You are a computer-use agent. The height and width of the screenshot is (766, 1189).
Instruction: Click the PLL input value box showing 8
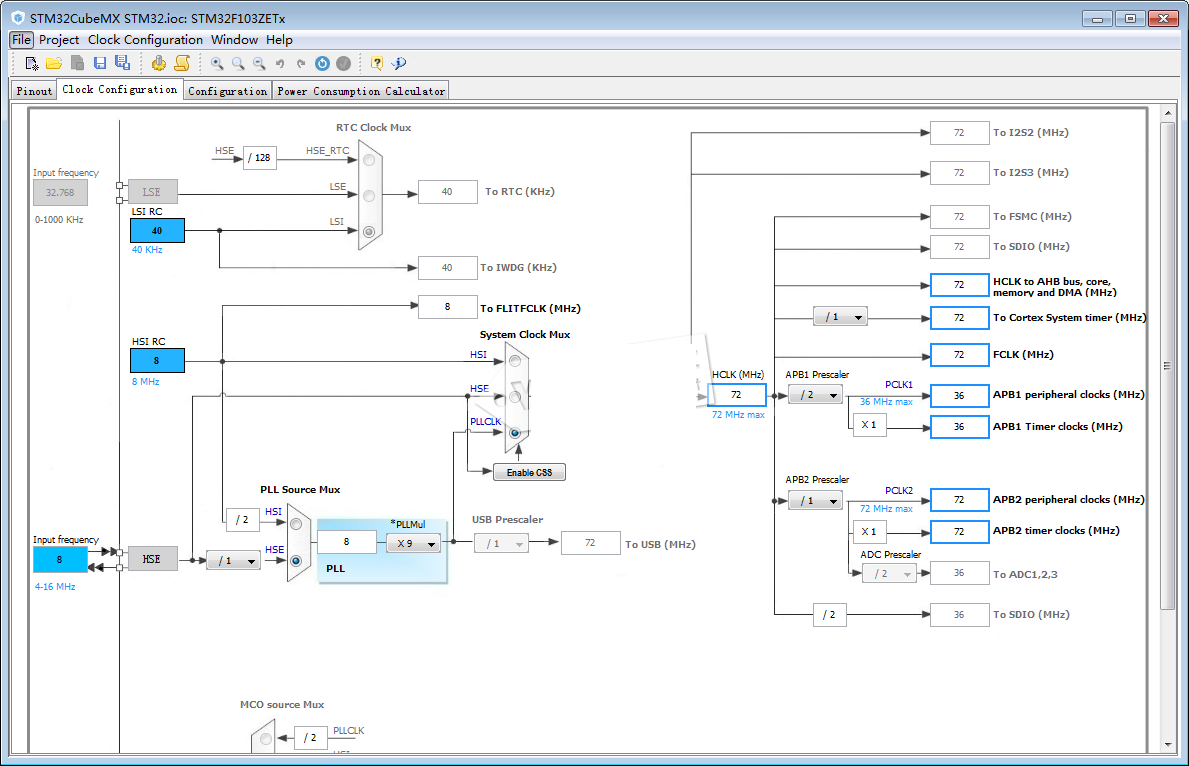tap(347, 542)
